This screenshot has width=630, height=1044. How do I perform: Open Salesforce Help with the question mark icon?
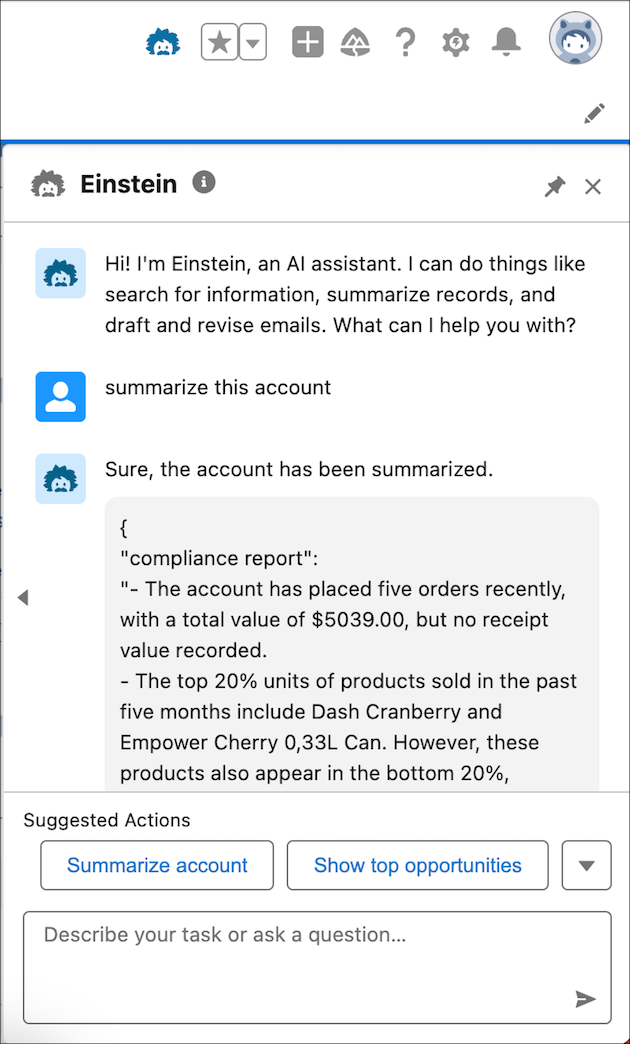(405, 42)
